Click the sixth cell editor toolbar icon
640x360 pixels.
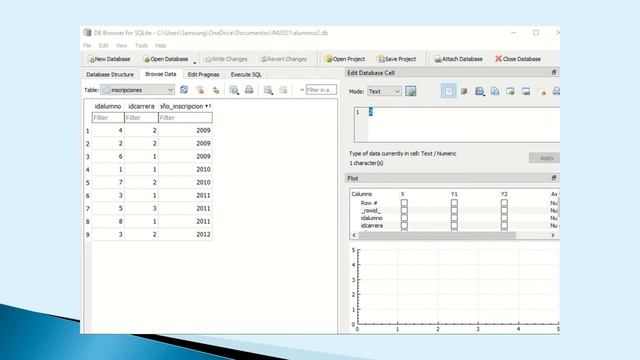[526, 91]
